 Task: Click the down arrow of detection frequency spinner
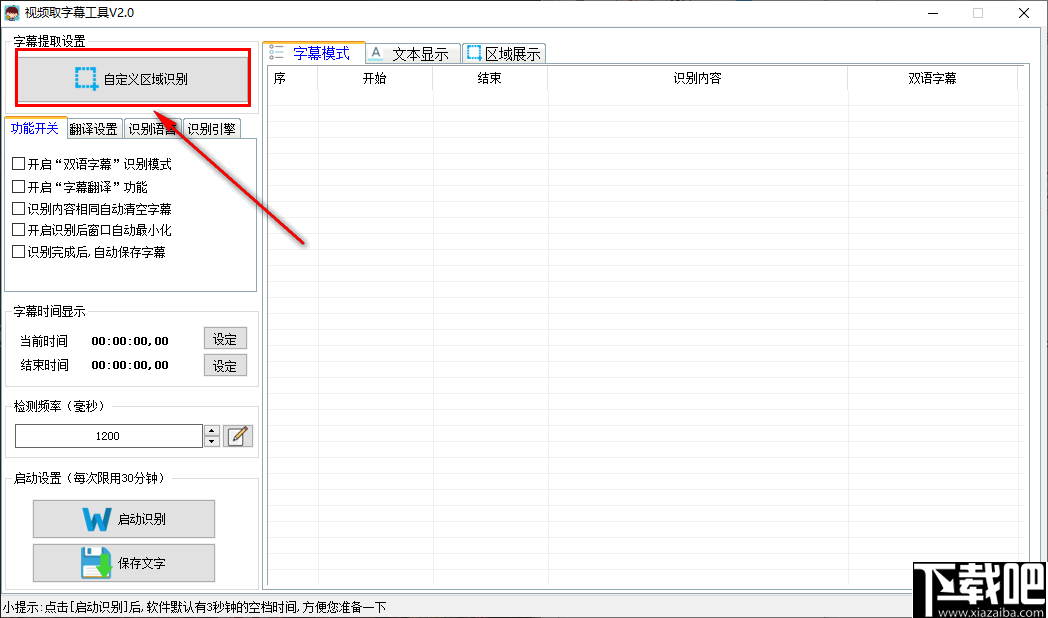pyautogui.click(x=211, y=441)
